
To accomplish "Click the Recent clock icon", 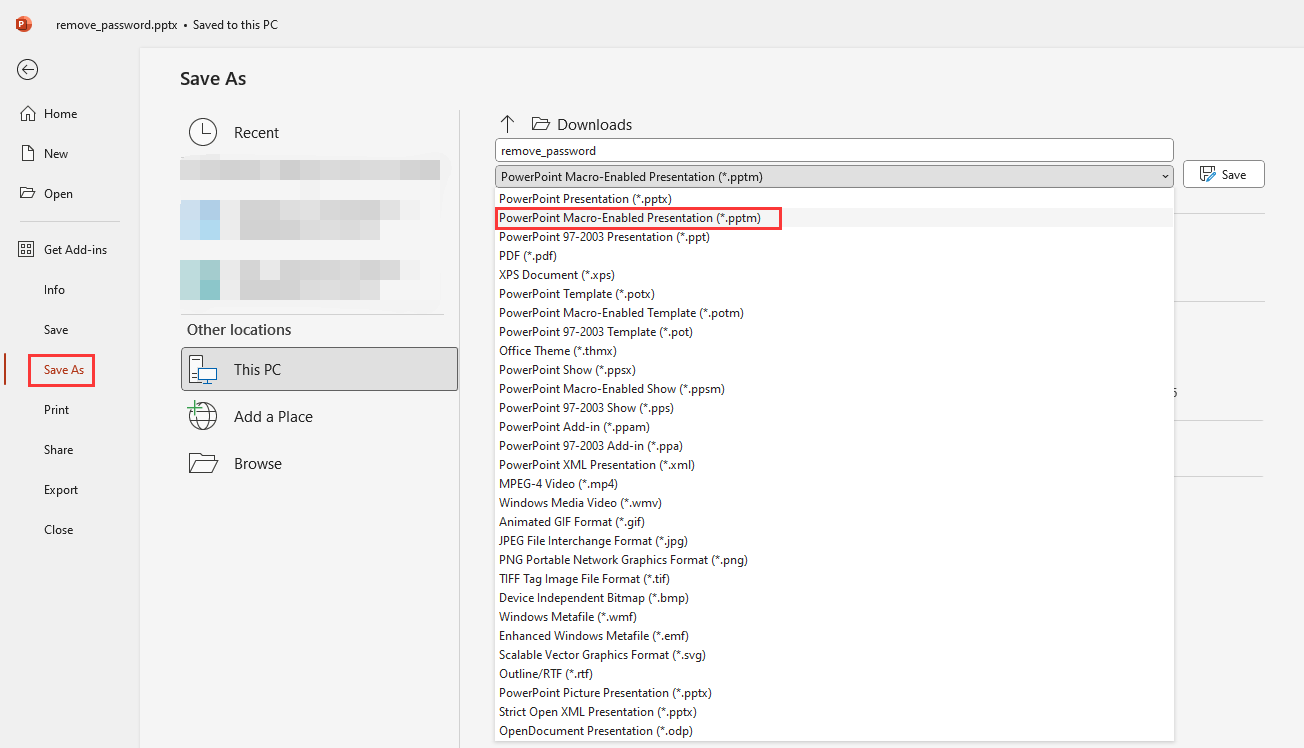I will pos(203,132).
